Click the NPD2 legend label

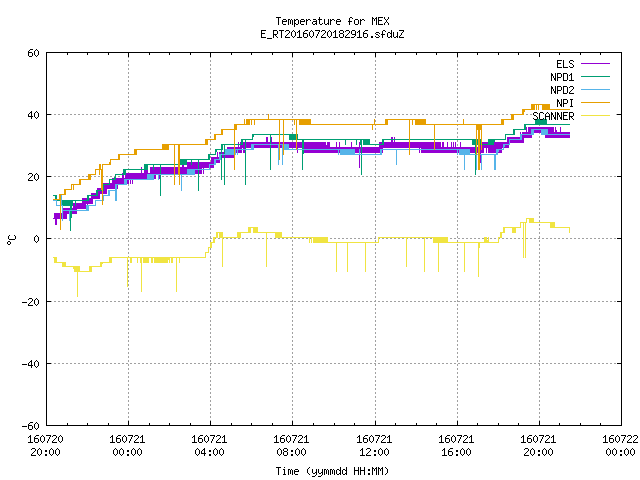tap(562, 90)
